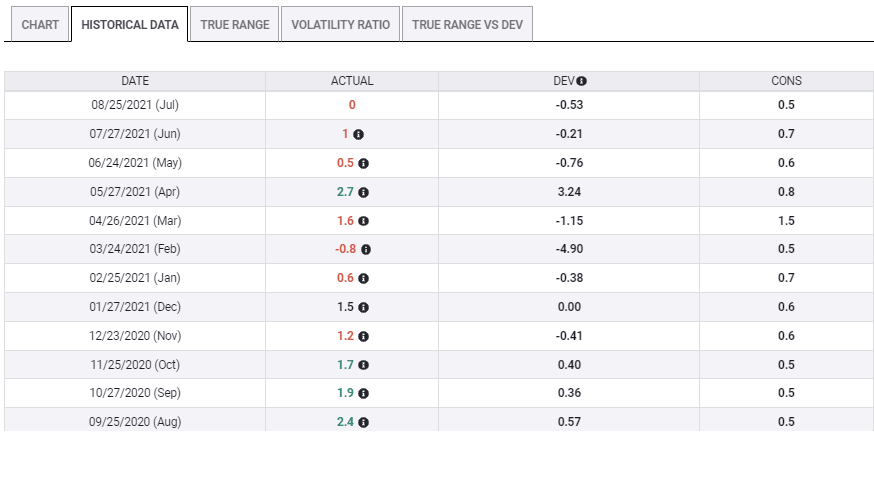
Task: Click info icon next to Sep actual 1.9
Action: pos(364,394)
